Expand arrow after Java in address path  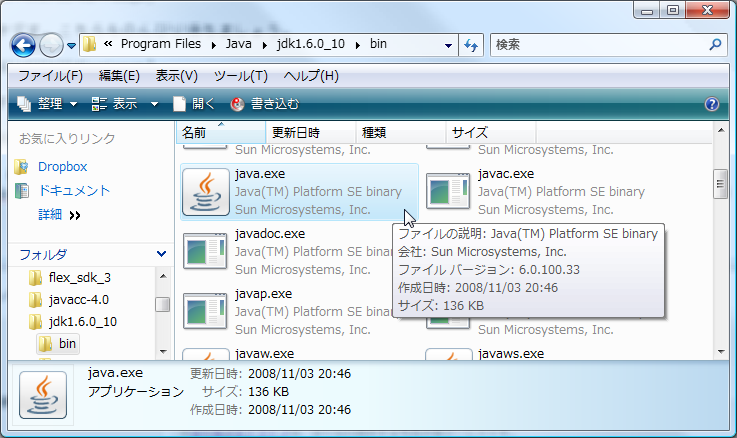tap(265, 45)
